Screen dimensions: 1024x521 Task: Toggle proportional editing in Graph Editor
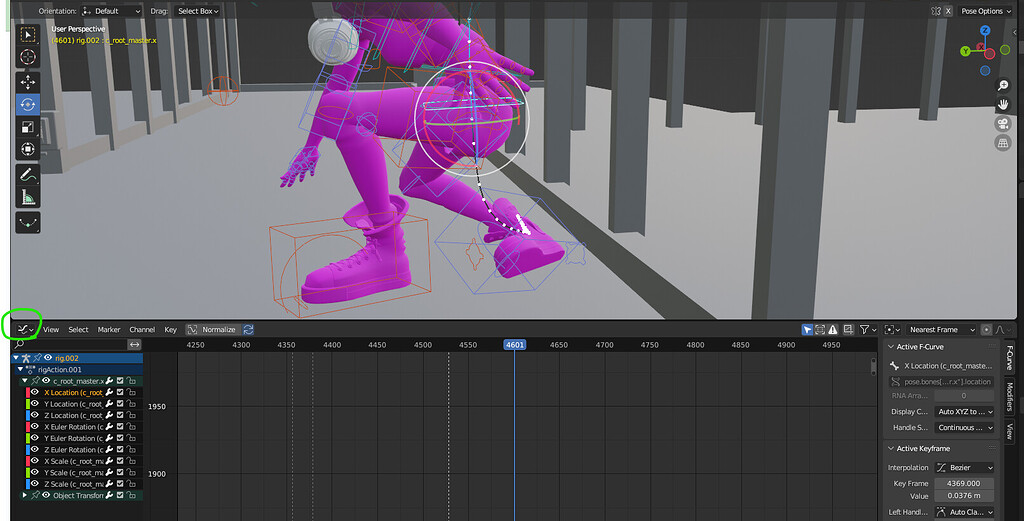click(986, 330)
